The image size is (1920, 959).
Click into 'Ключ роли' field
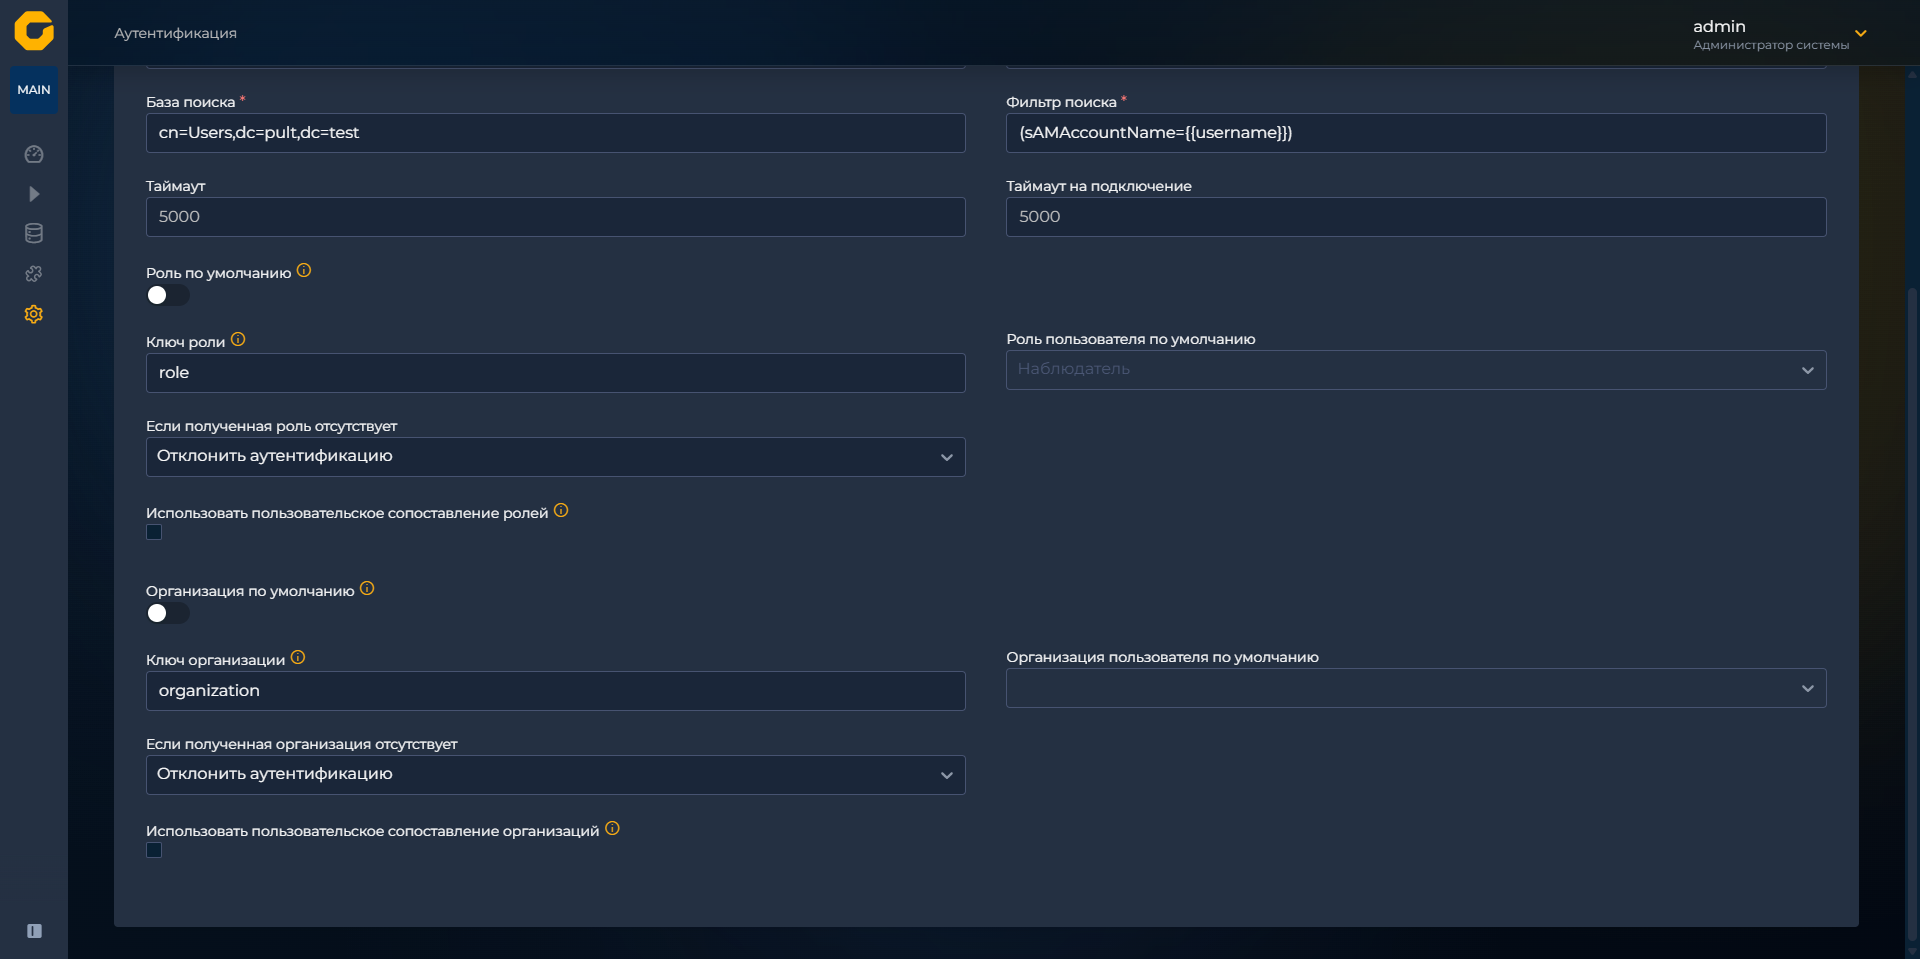(555, 373)
